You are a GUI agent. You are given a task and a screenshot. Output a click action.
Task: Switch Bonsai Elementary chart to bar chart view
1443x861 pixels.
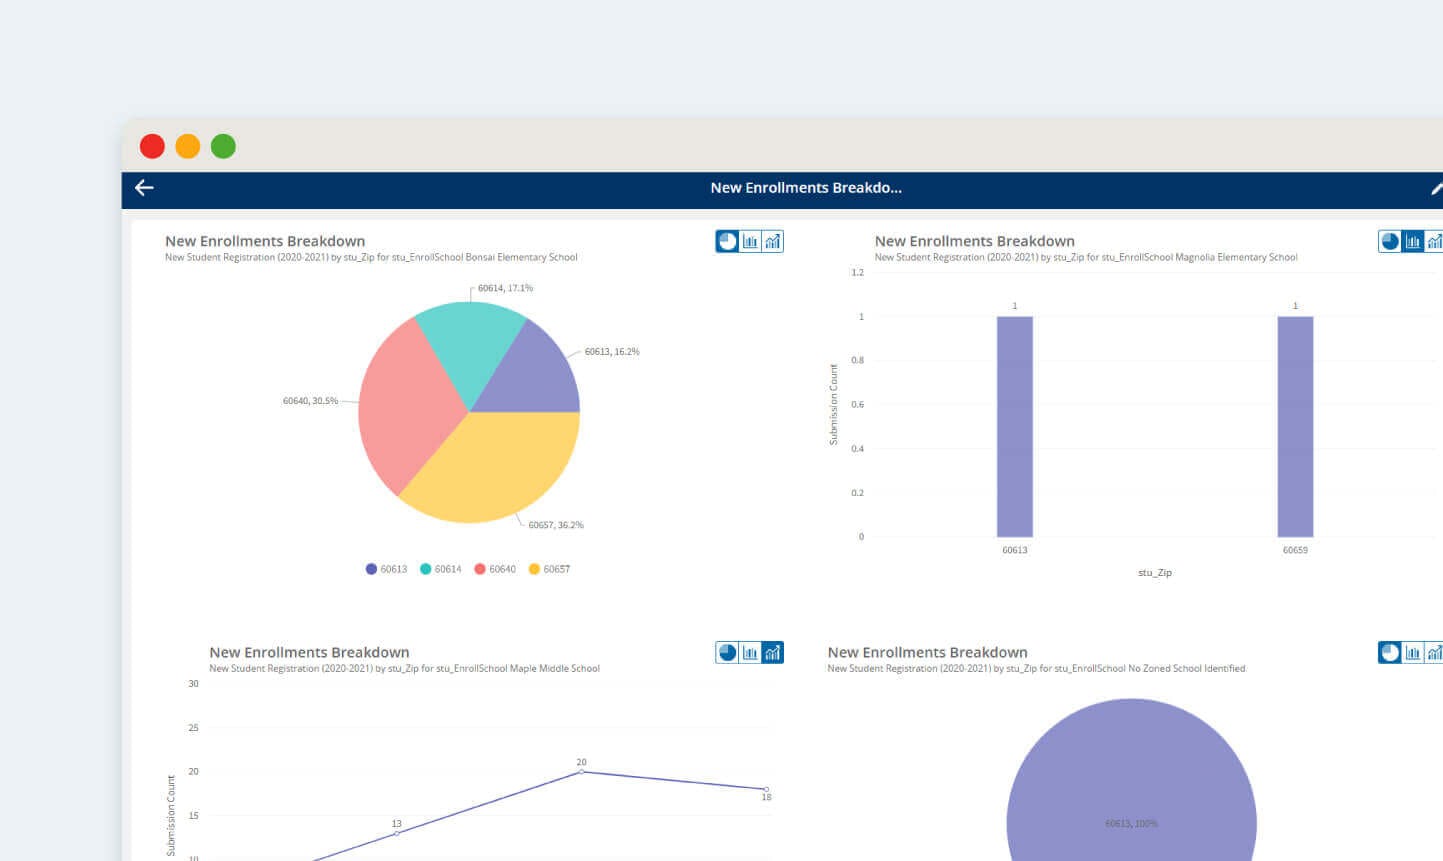tap(750, 240)
